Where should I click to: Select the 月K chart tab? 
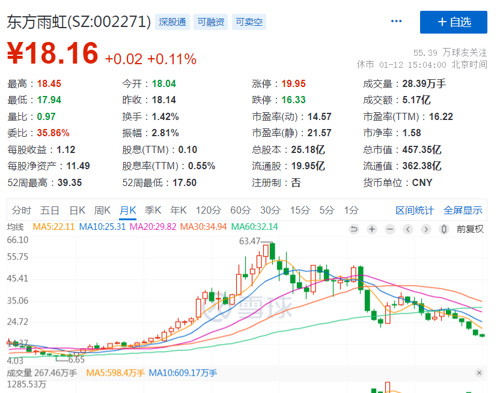(128, 210)
